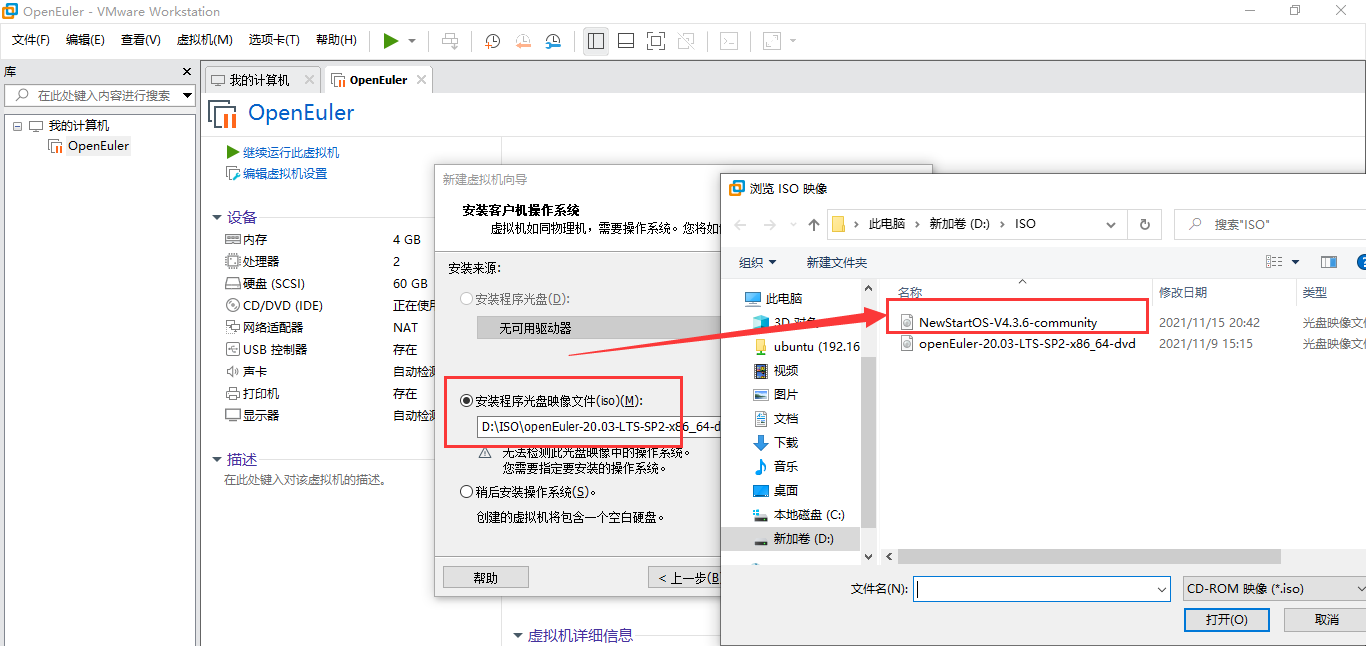Click the send Ctrl+Alt+Del toolbar icon
The width and height of the screenshot is (1366, 646).
click(x=450, y=41)
